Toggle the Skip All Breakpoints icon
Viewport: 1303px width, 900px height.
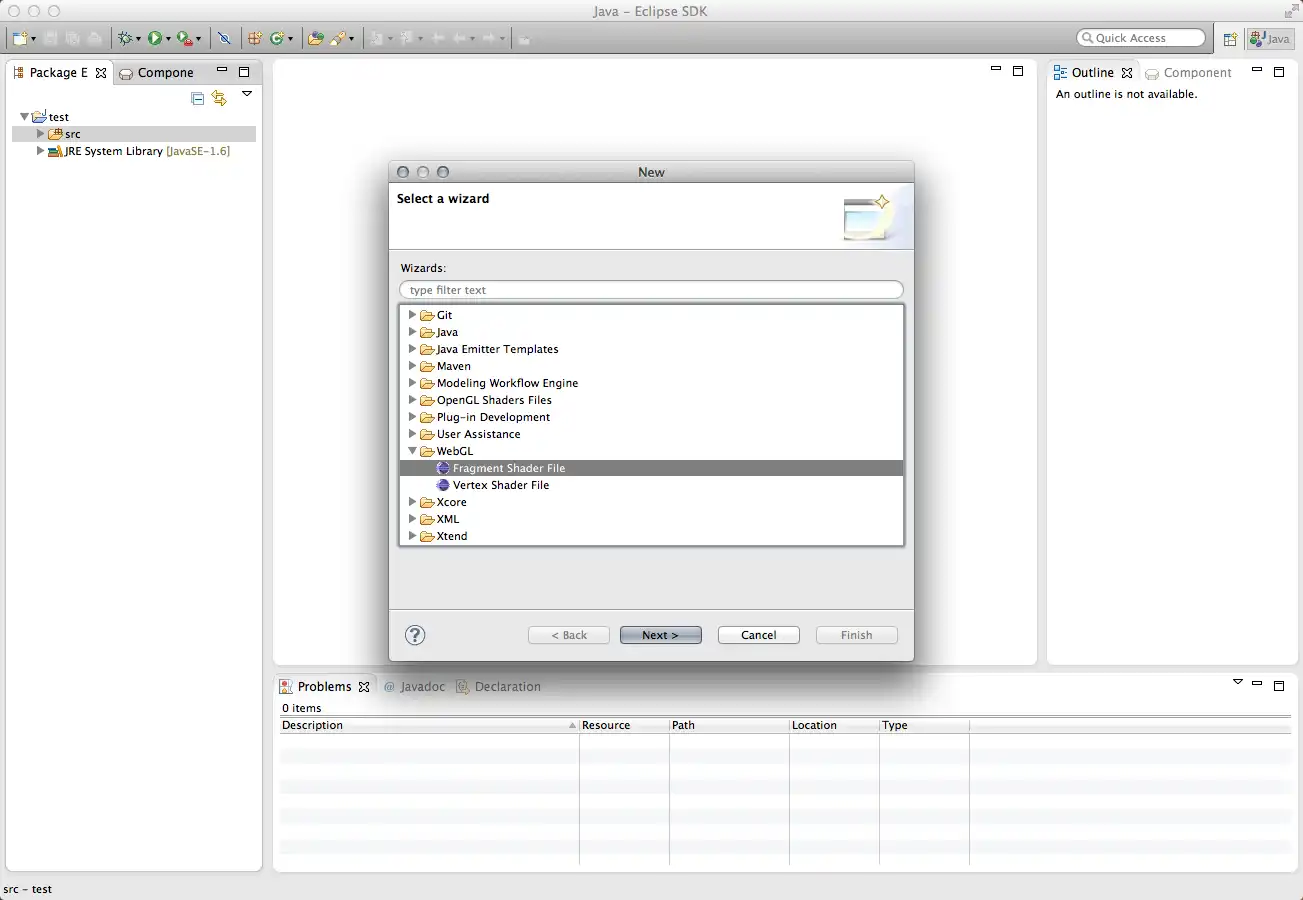point(224,38)
